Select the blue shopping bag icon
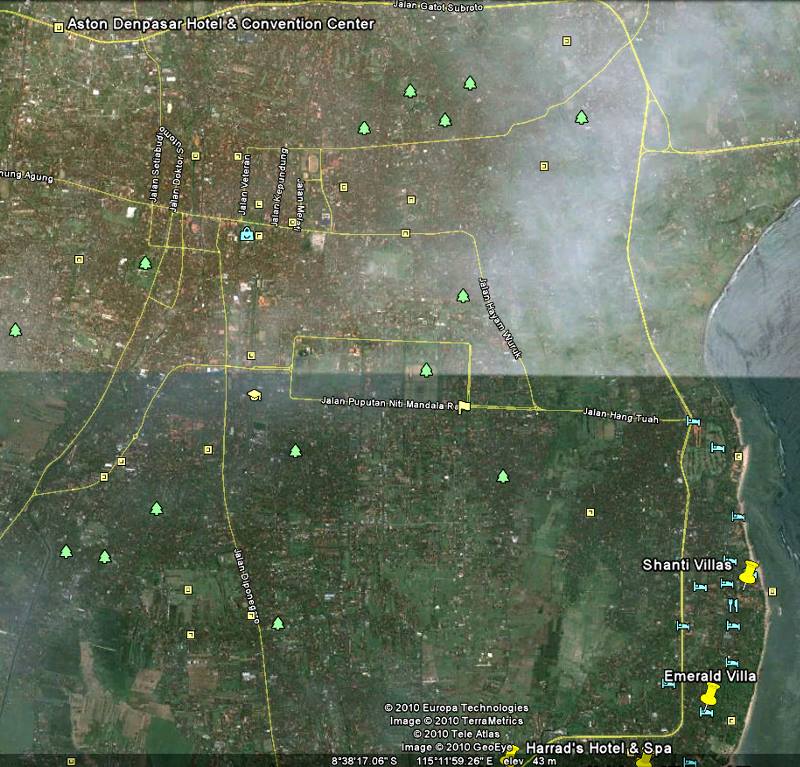The height and width of the screenshot is (767, 800). pos(246,234)
